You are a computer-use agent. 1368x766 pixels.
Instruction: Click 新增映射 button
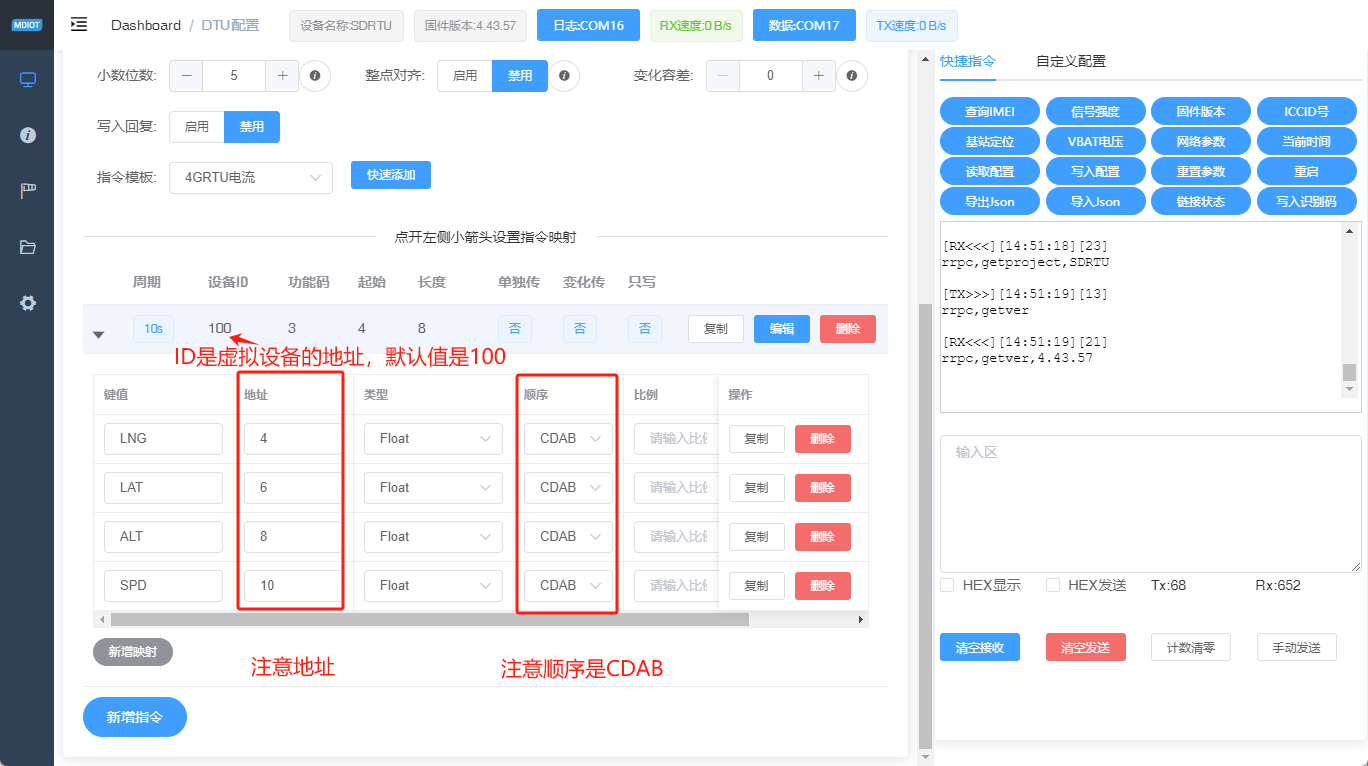[133, 652]
